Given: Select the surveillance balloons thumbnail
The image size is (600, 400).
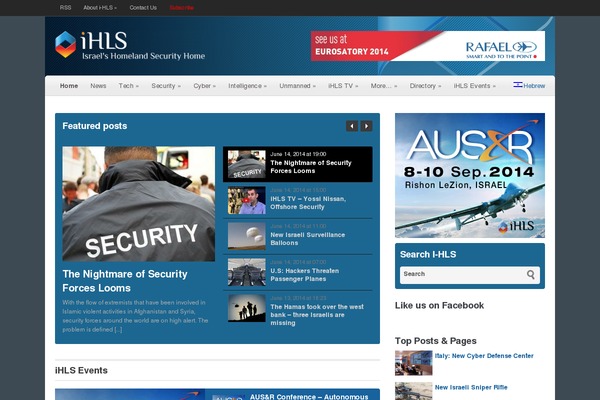Looking at the screenshot, I should click(x=247, y=236).
